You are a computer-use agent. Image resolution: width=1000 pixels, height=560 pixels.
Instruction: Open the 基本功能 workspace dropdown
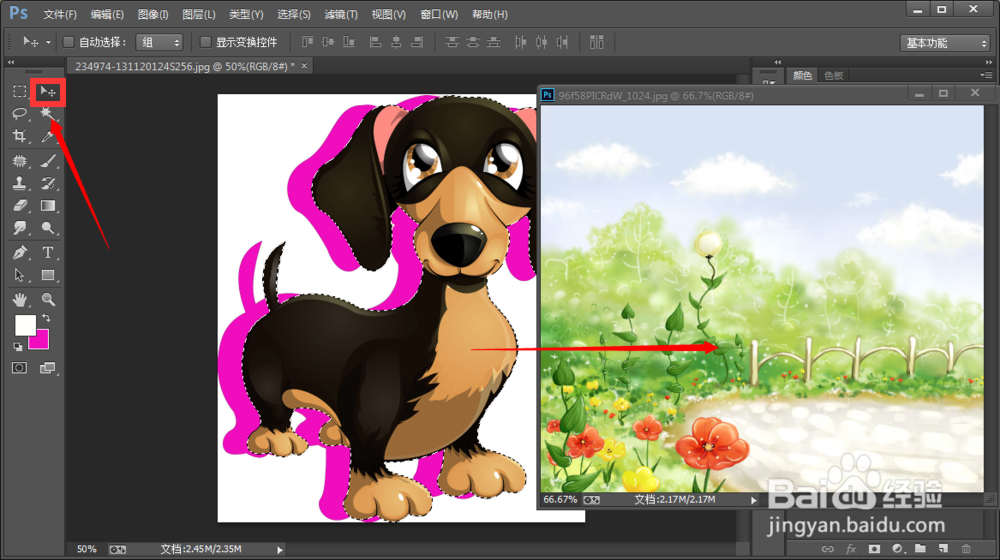click(945, 43)
